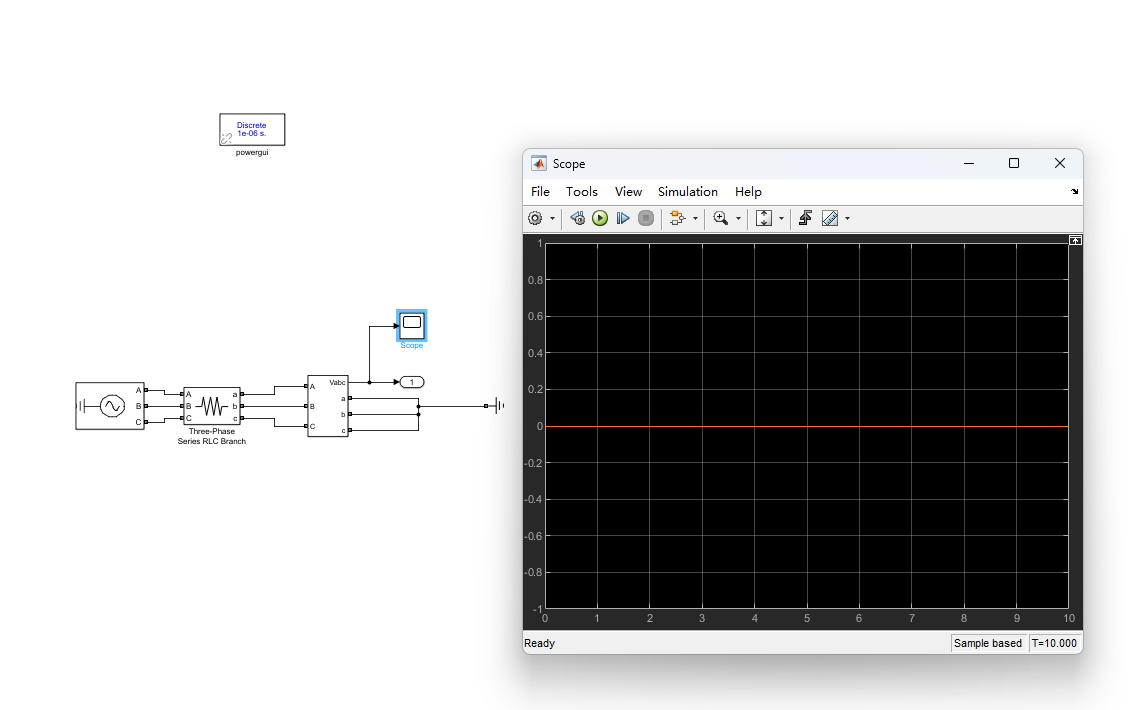Click the Step Back options icon
The height and width of the screenshot is (710, 1132).
click(577, 218)
